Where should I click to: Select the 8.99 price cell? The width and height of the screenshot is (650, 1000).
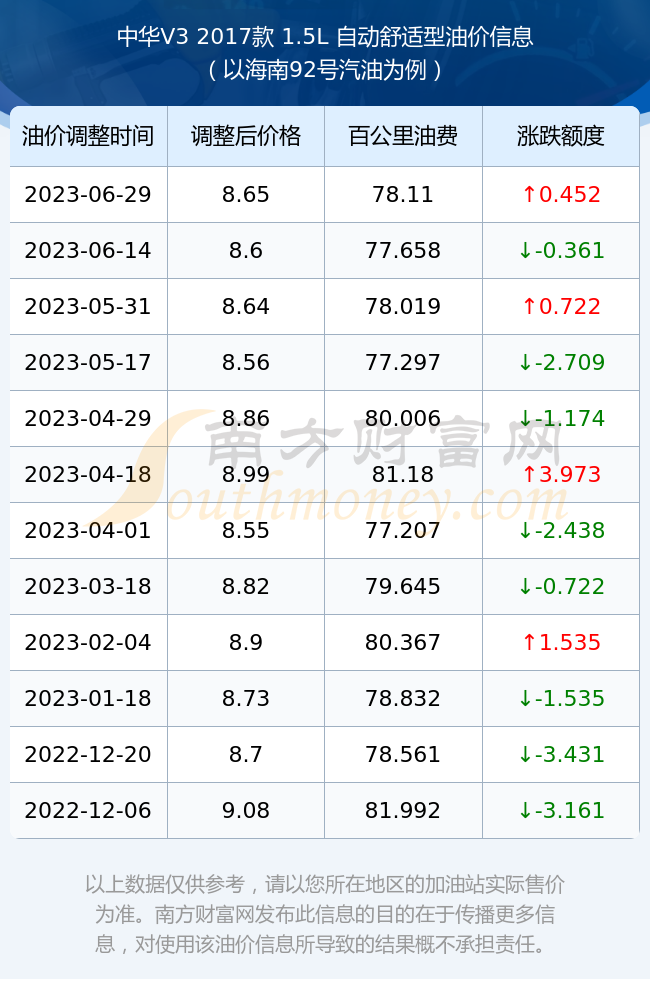tap(246, 474)
